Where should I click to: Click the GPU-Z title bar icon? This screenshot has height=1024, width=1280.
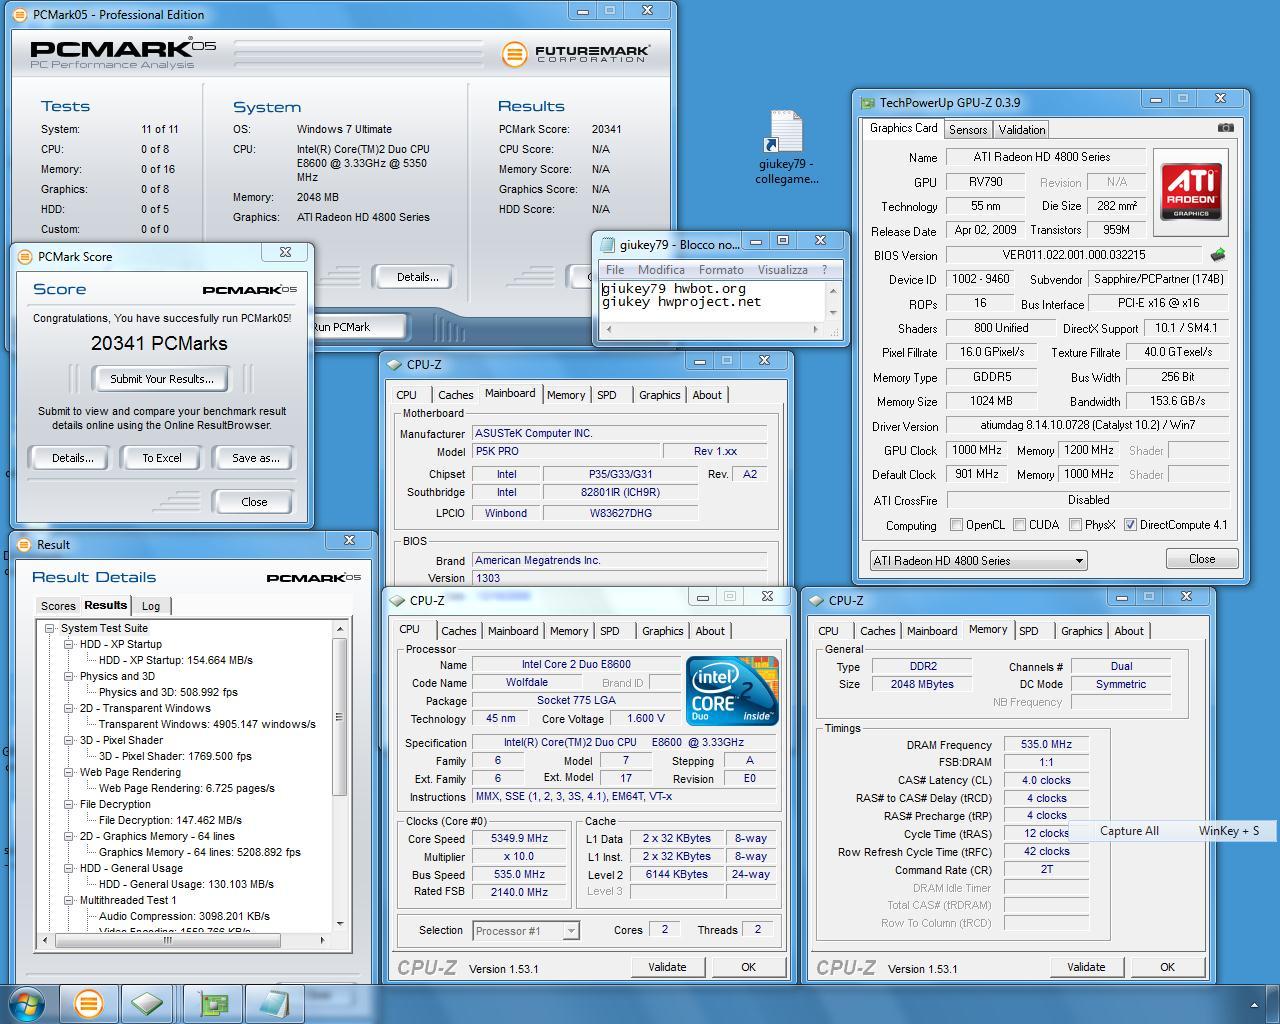point(866,102)
